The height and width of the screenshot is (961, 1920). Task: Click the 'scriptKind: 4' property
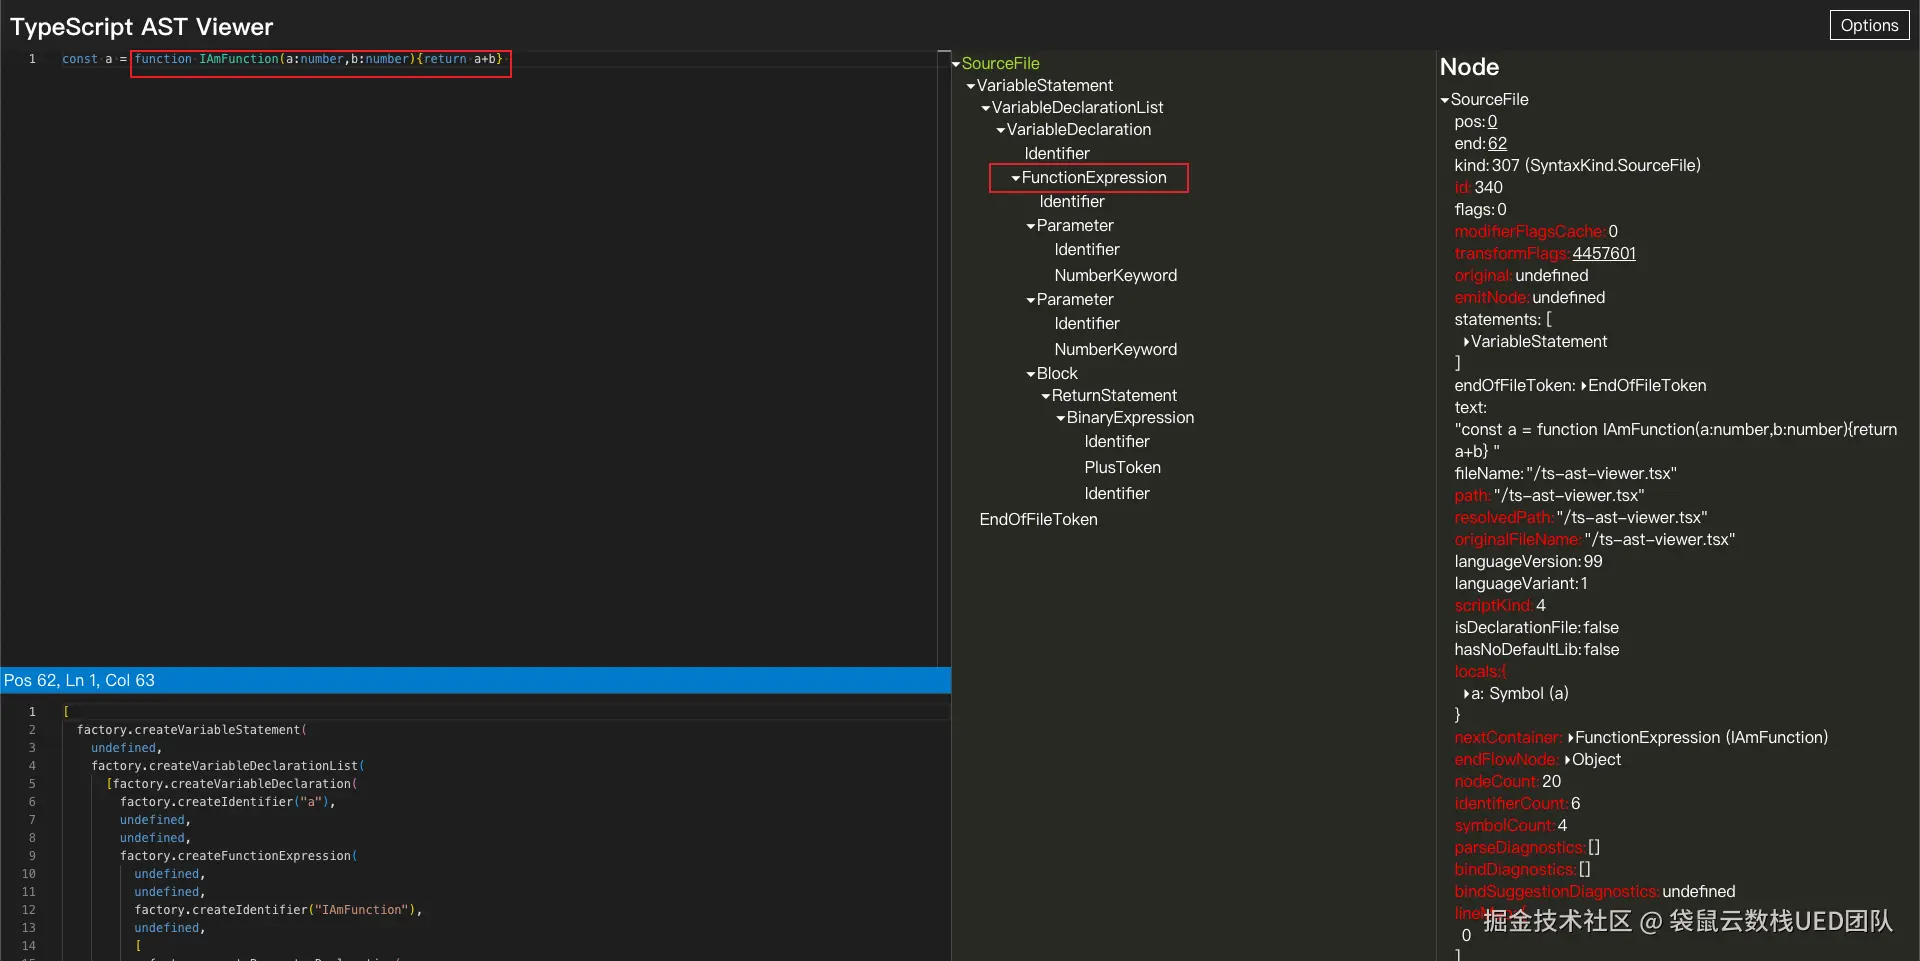click(1500, 606)
